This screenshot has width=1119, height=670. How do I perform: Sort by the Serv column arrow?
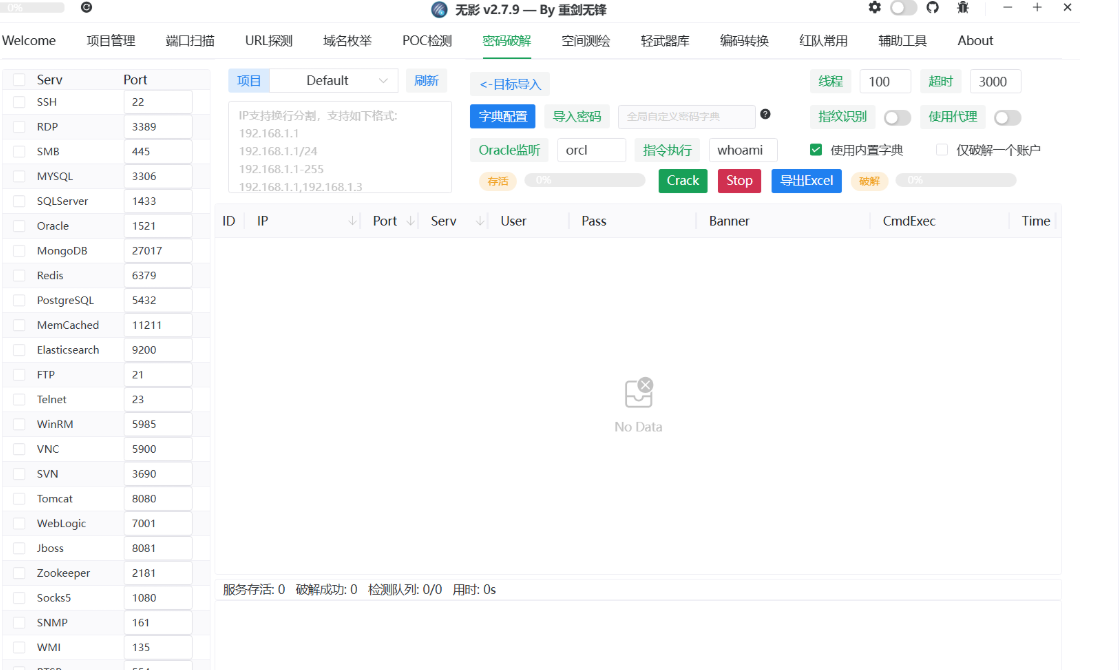(x=481, y=221)
